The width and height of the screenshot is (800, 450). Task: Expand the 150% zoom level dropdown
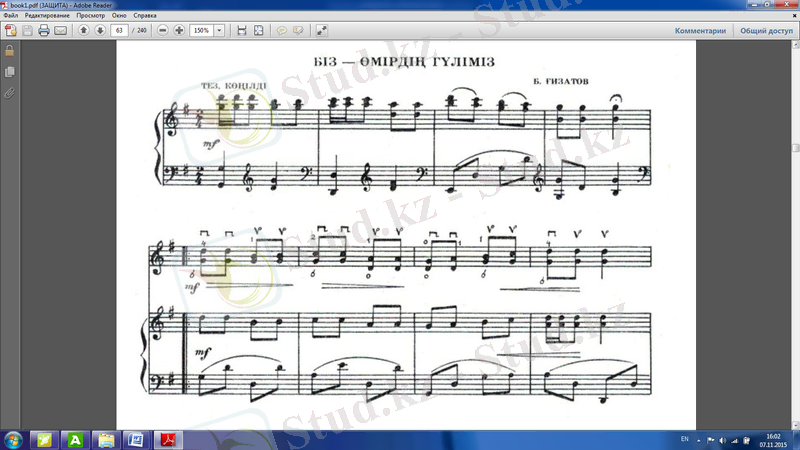coord(219,31)
